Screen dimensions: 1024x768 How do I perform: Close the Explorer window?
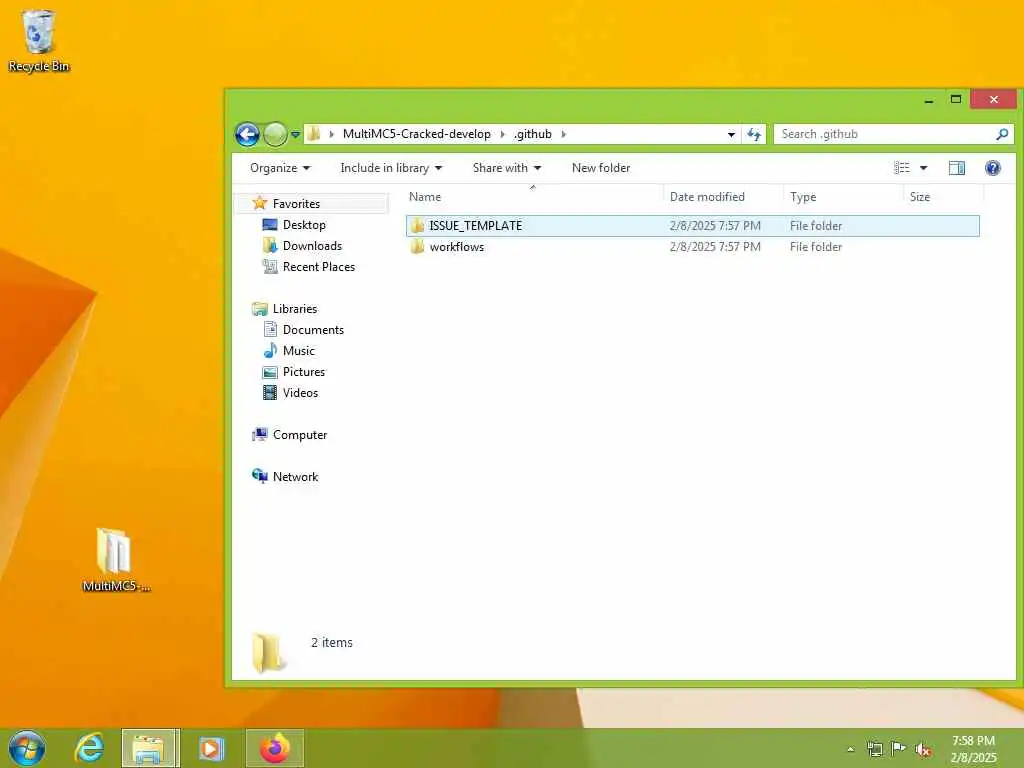[993, 99]
